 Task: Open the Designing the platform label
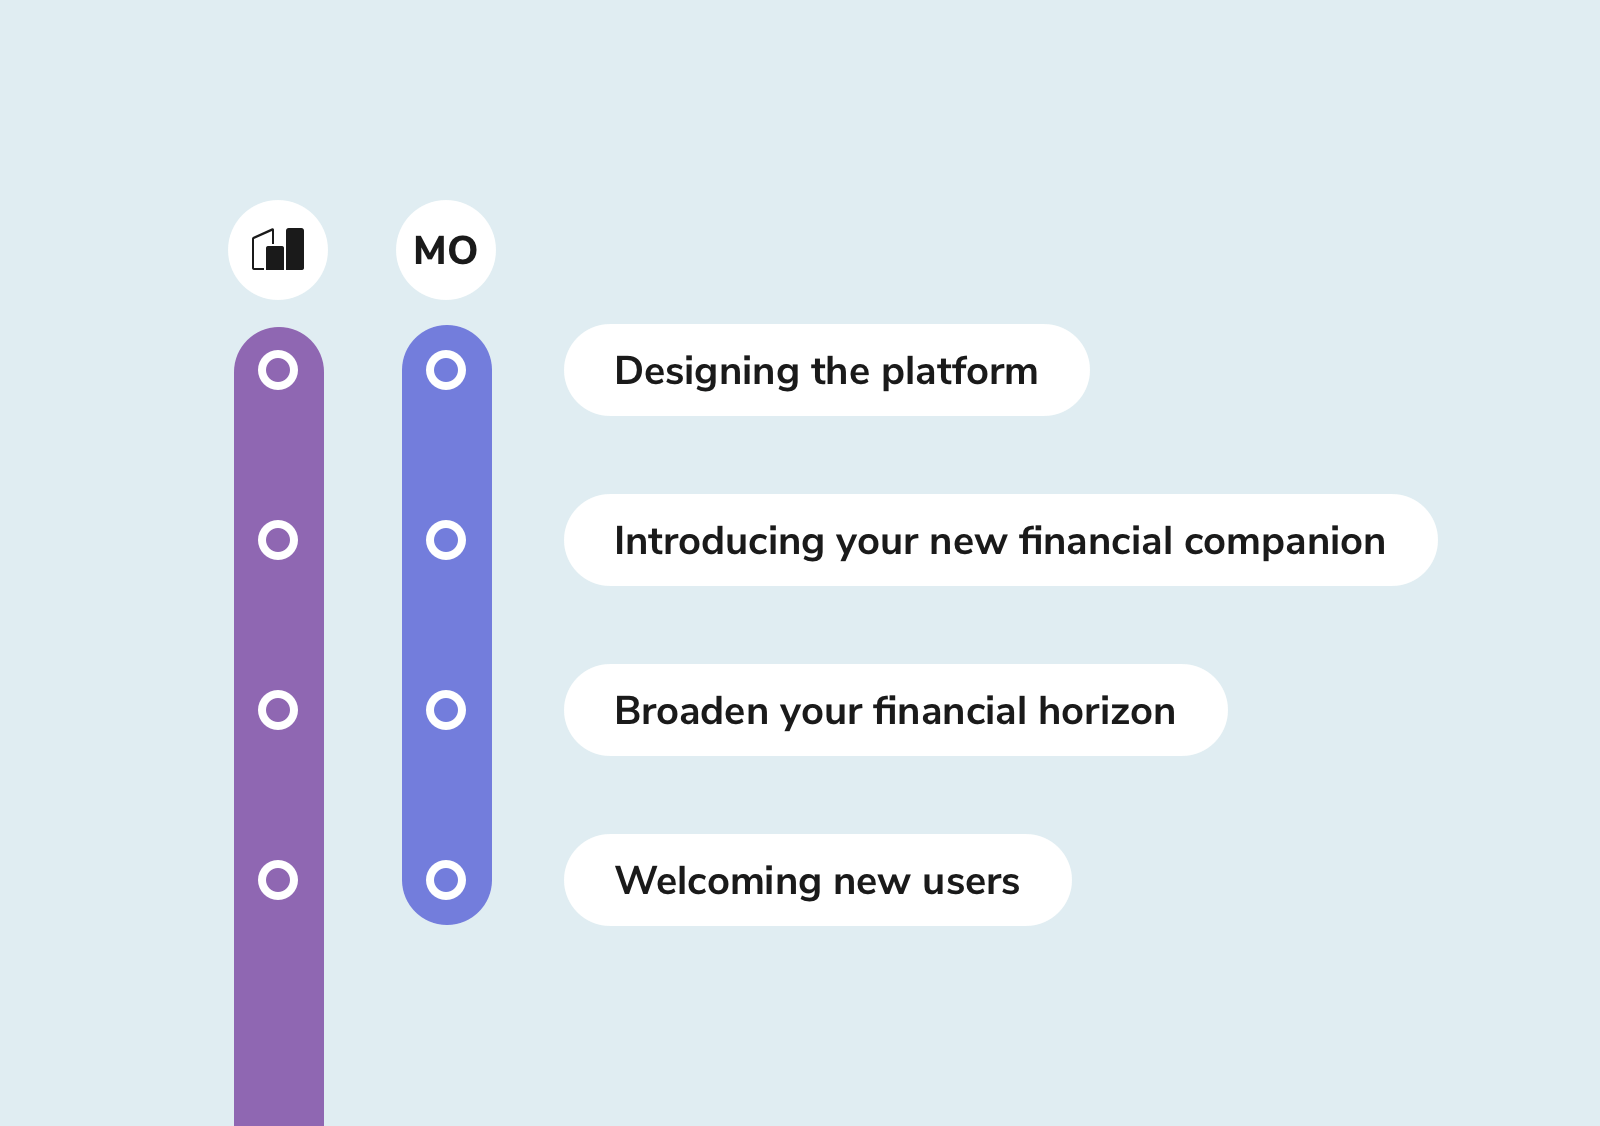(826, 370)
